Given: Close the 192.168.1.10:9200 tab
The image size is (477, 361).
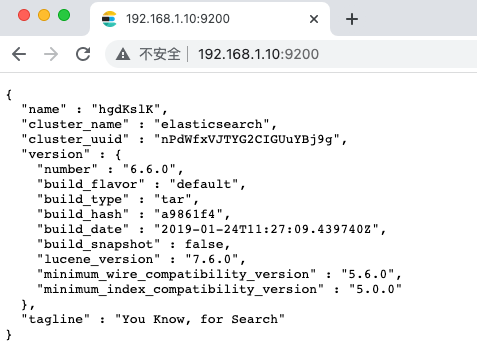Looking at the screenshot, I should coord(314,19).
